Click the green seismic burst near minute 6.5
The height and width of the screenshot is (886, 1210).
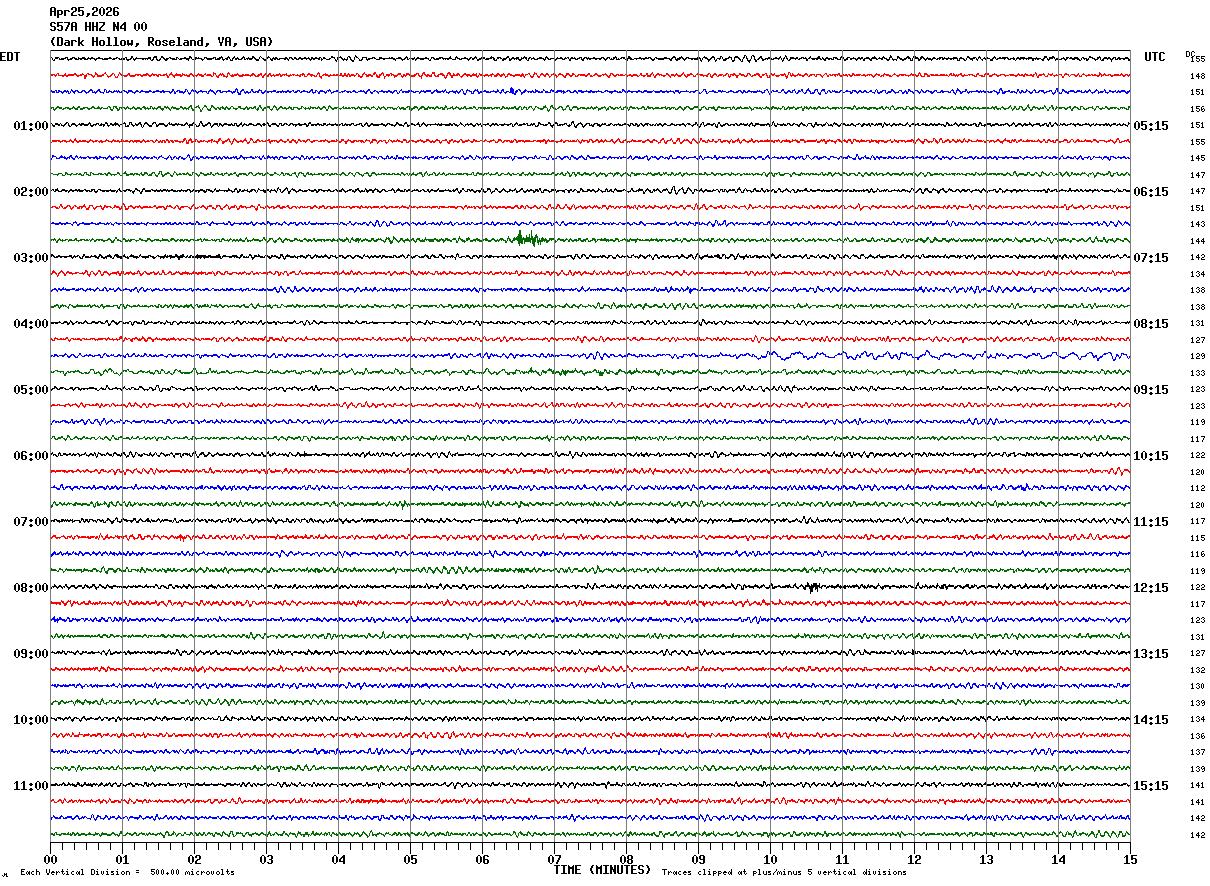click(x=528, y=238)
